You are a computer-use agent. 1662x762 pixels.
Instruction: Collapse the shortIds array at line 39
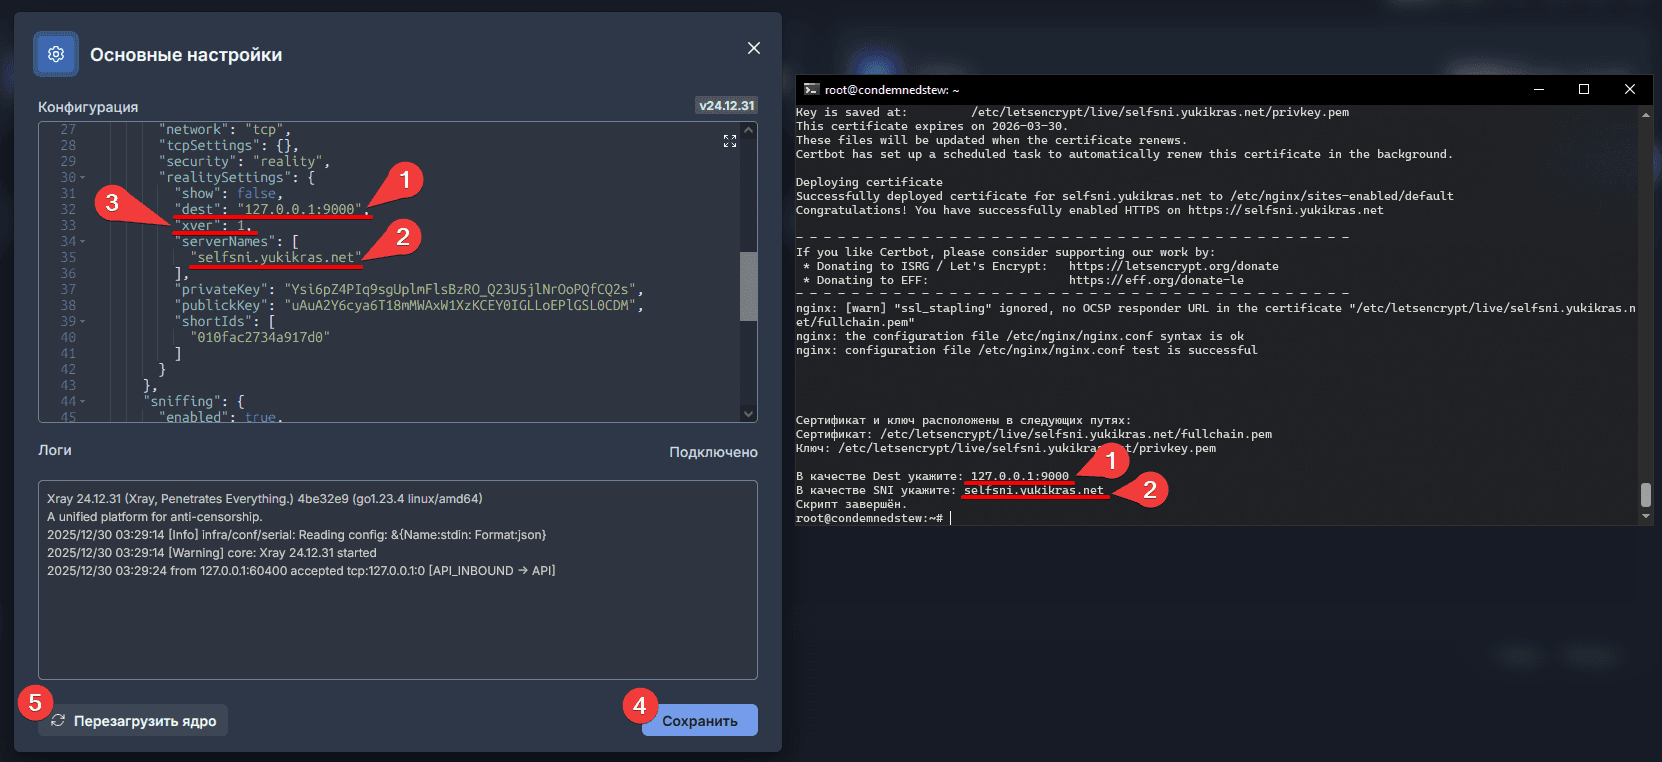point(83,322)
